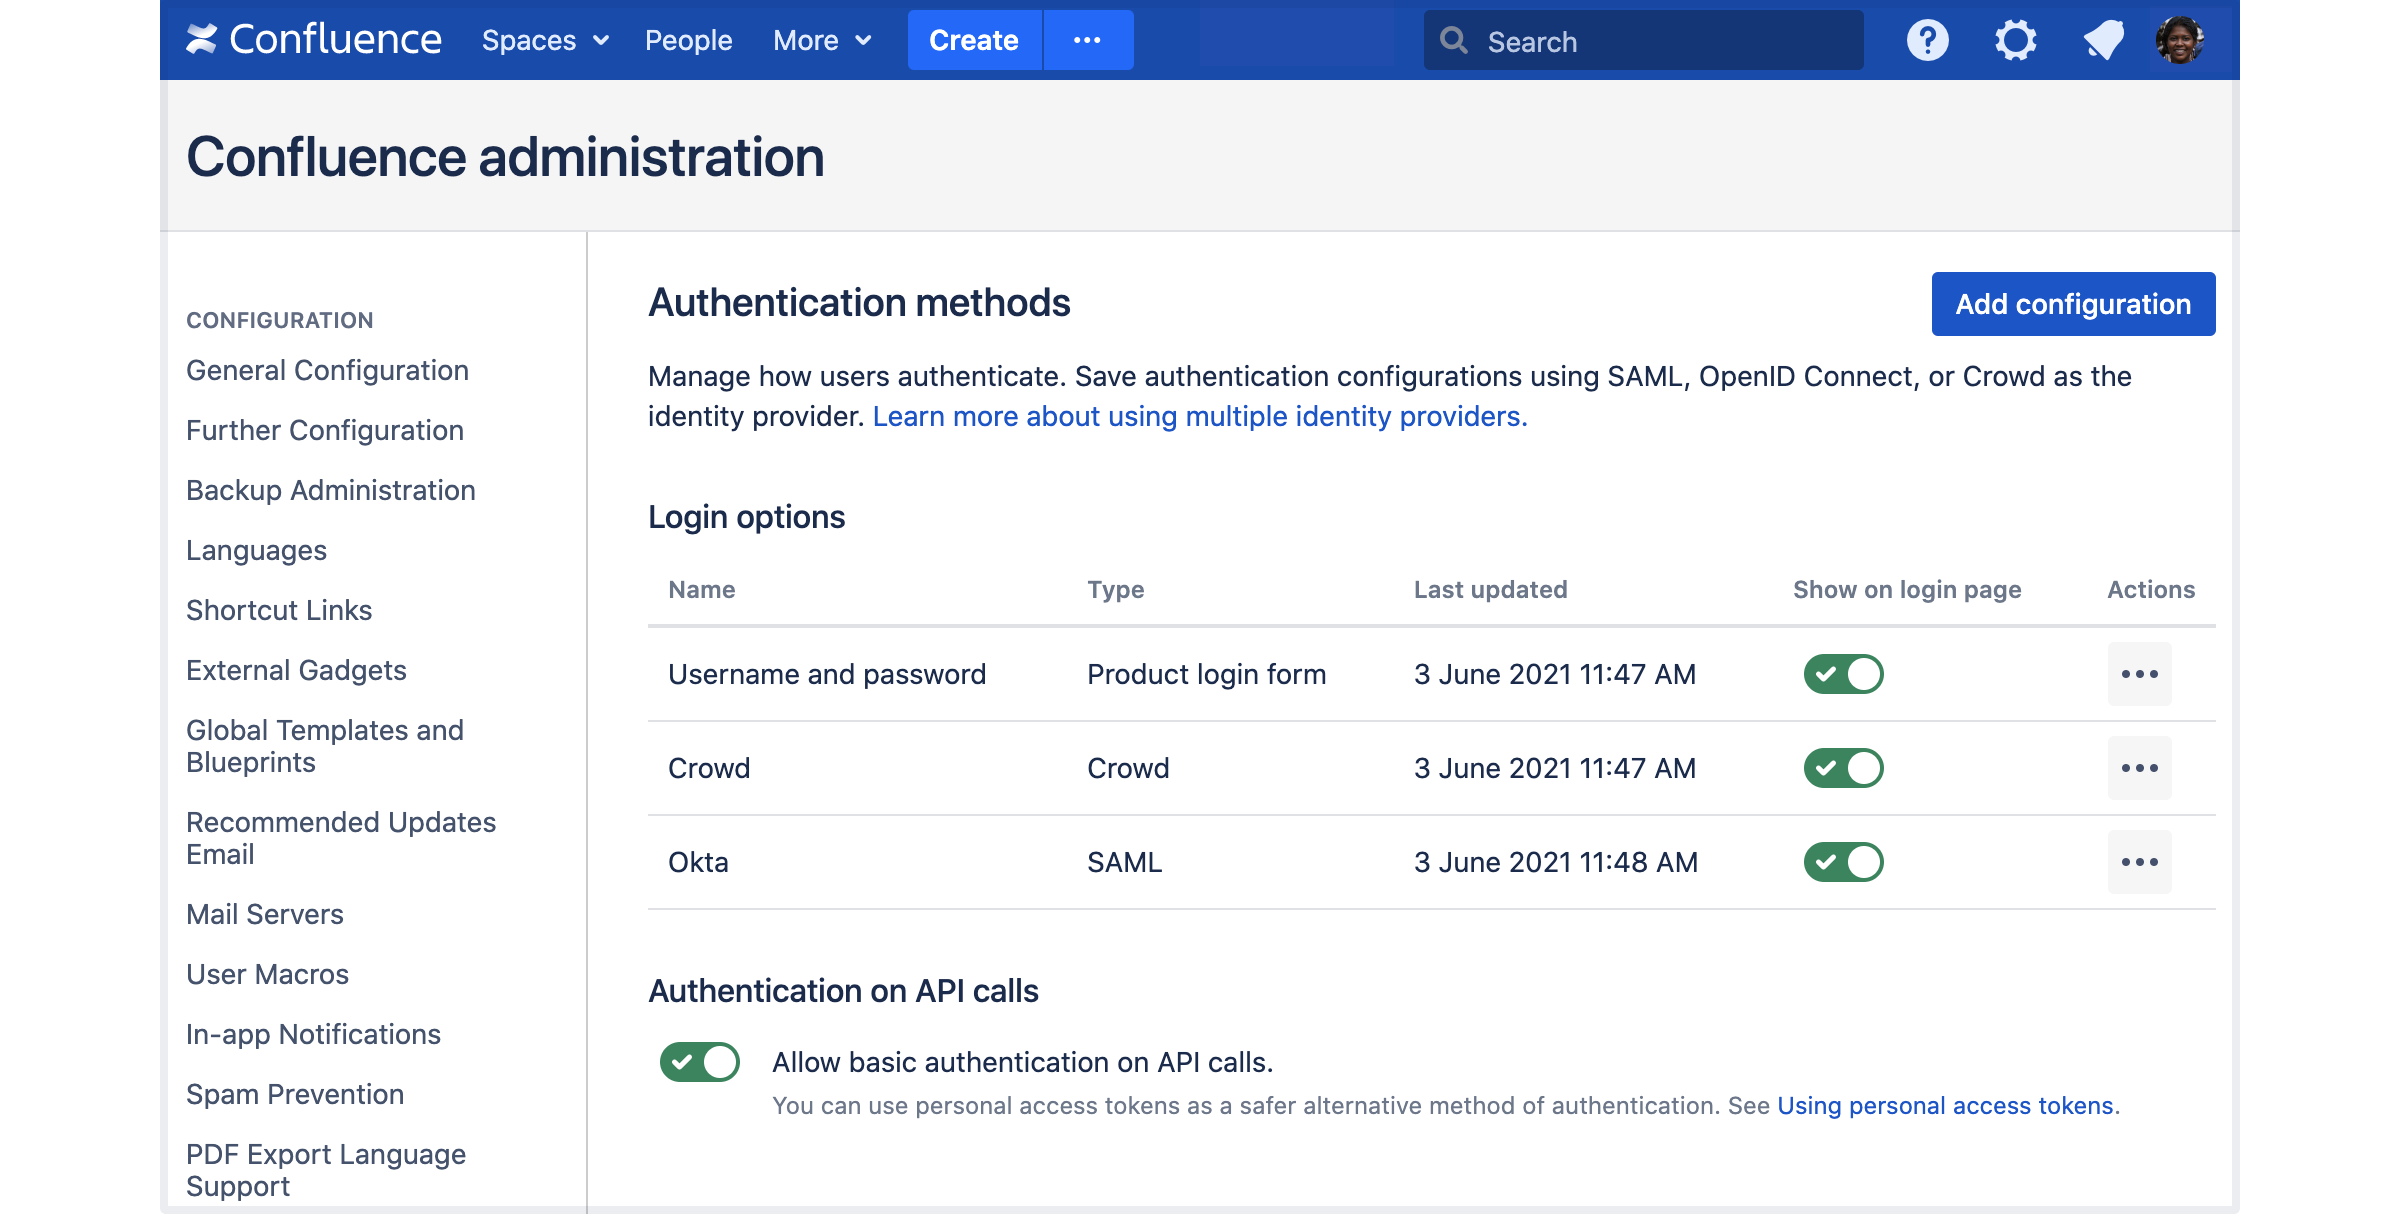2400x1214 pixels.
Task: Open actions menu for Crowd row
Action: (2139, 768)
